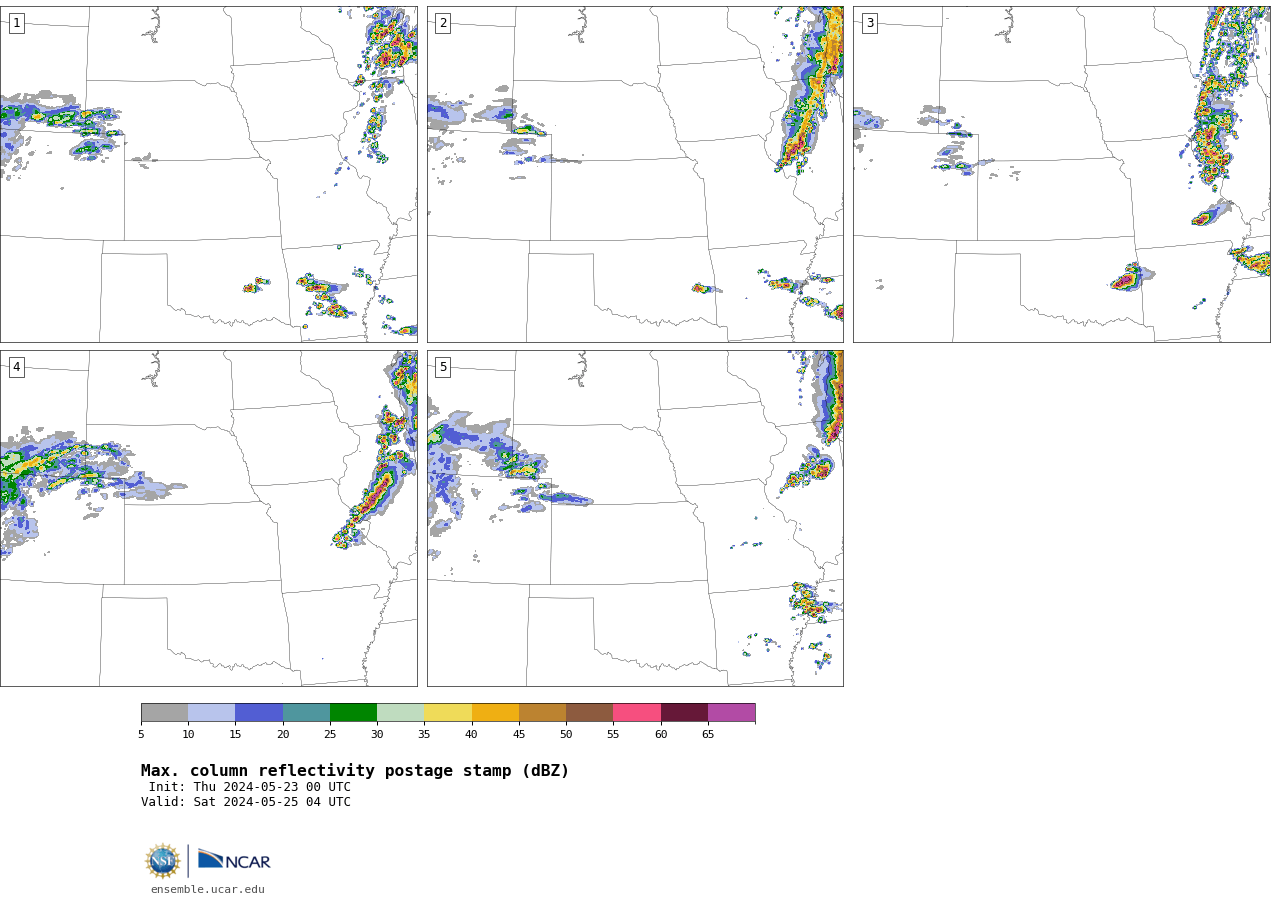
Task: Click the colorbar tick label 50
Action: [566, 735]
